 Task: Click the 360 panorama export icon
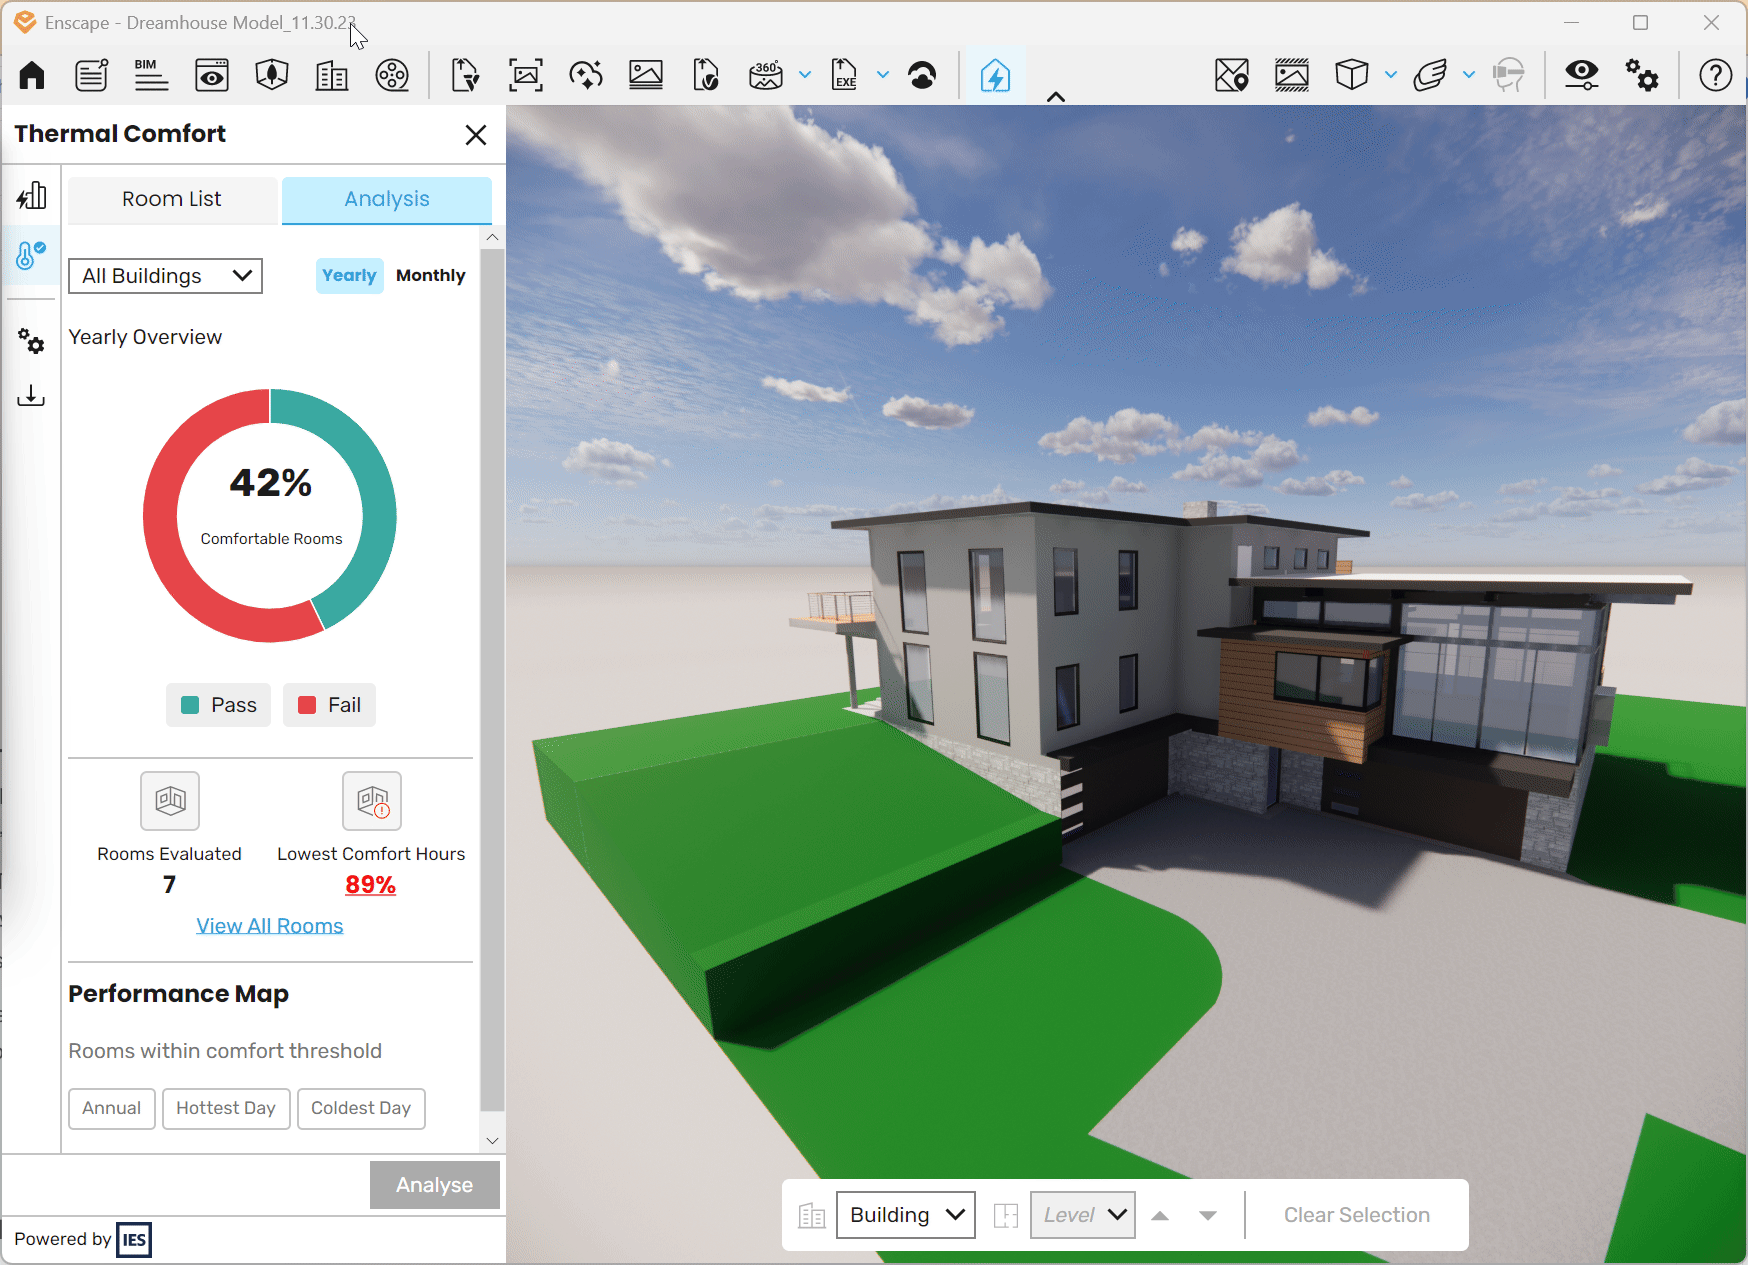[766, 75]
